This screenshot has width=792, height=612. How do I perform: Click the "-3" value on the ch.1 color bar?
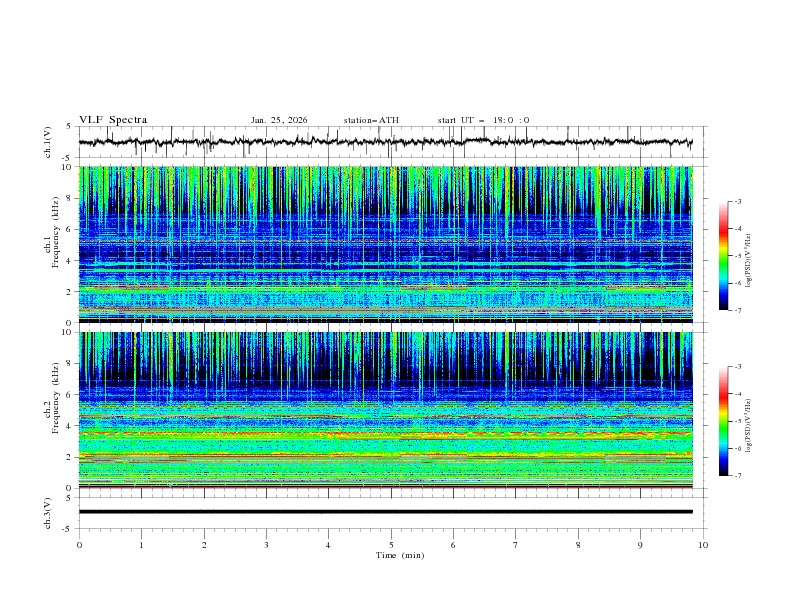point(738,201)
